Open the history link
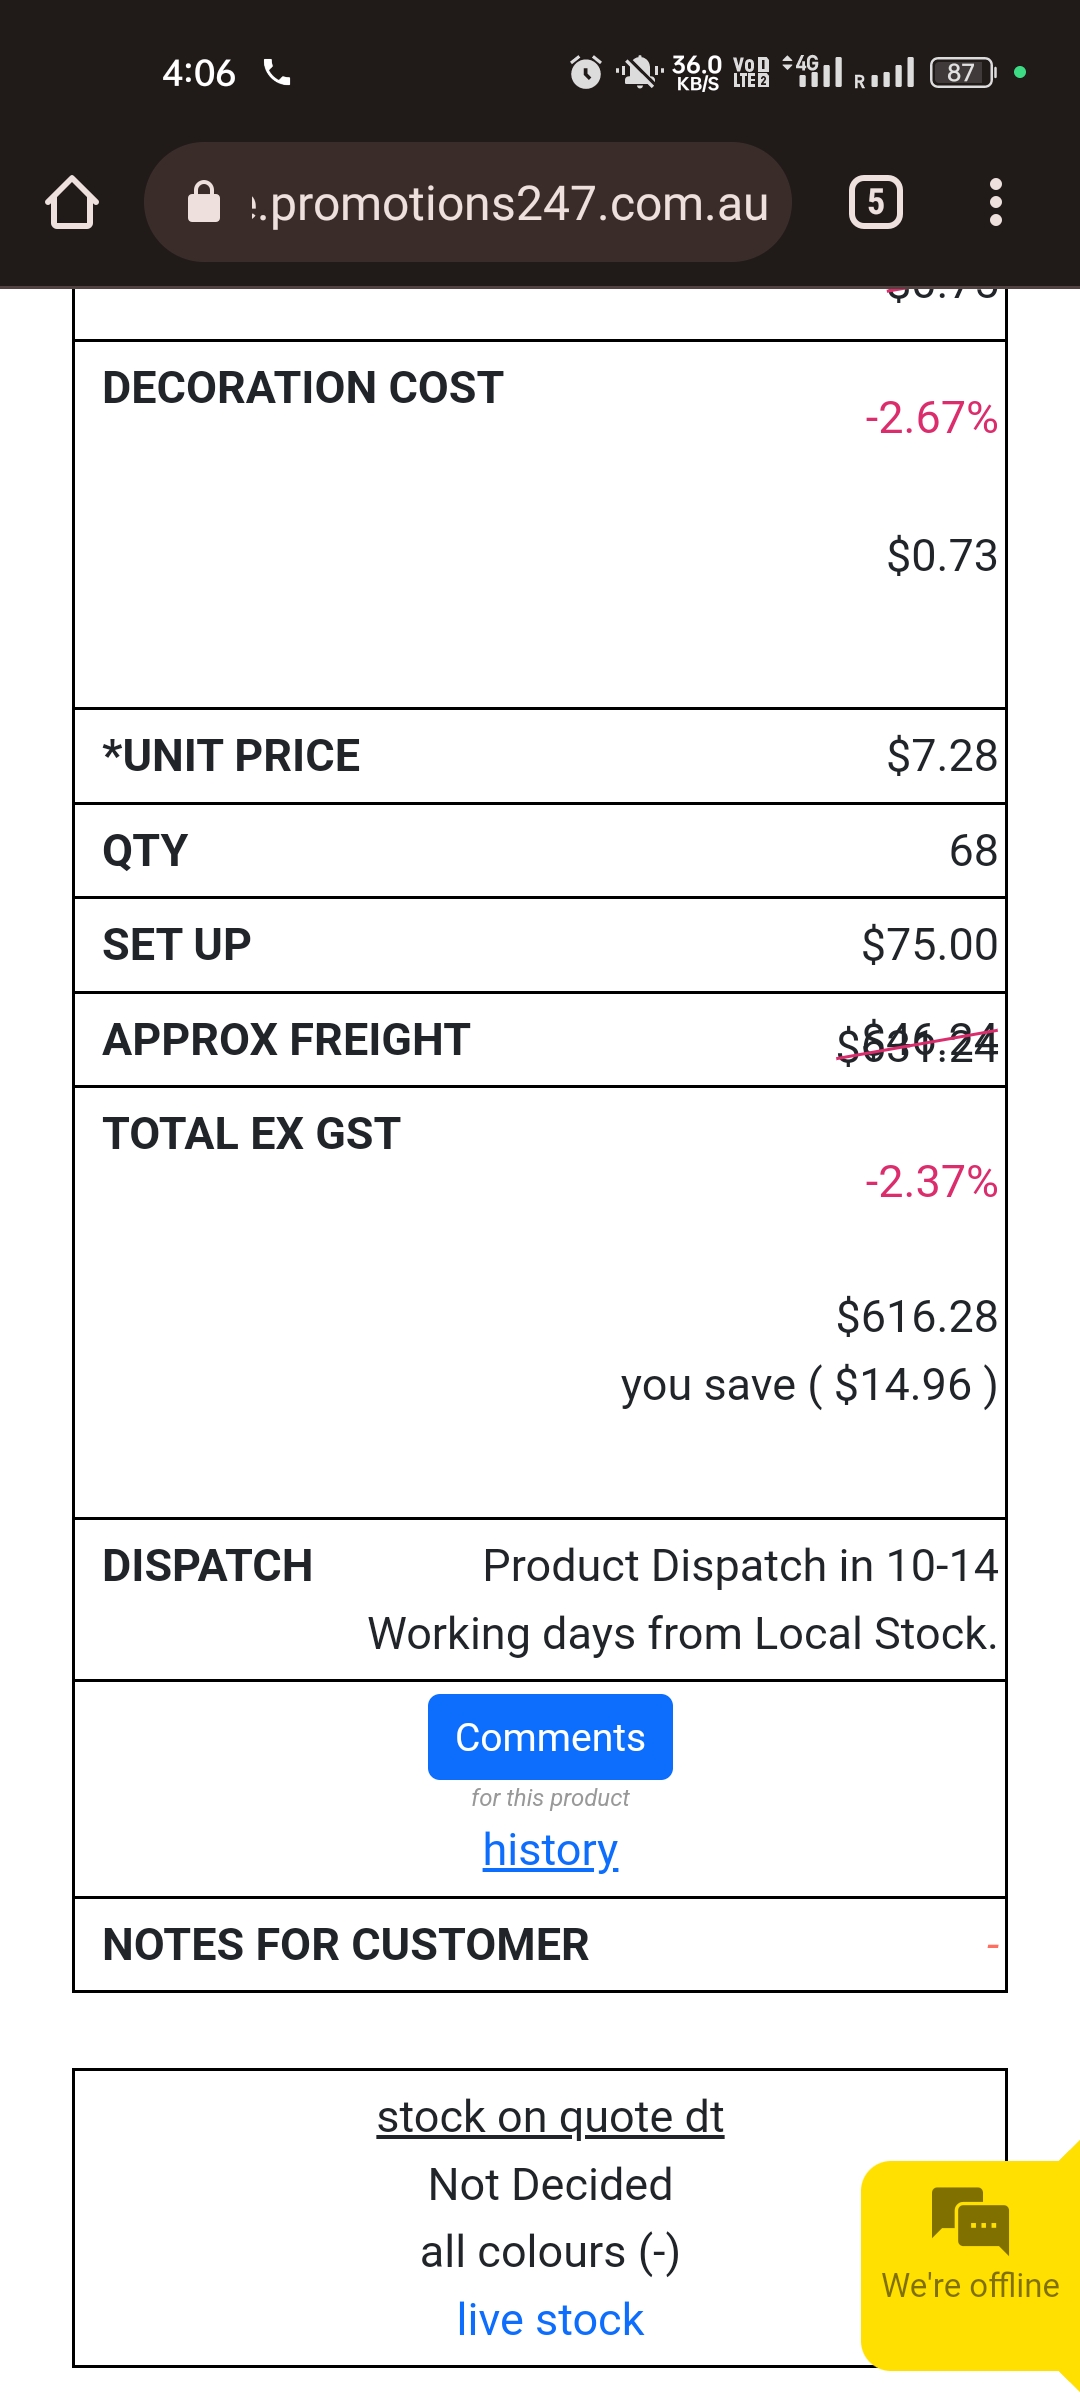Viewport: 1080px width, 2400px height. click(x=550, y=1850)
